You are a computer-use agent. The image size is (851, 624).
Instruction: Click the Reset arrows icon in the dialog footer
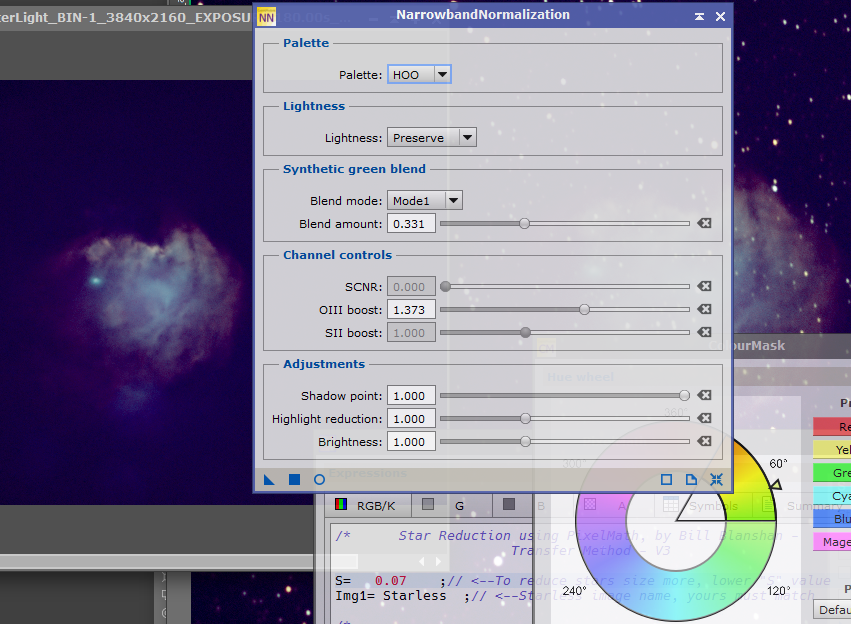coord(716,480)
